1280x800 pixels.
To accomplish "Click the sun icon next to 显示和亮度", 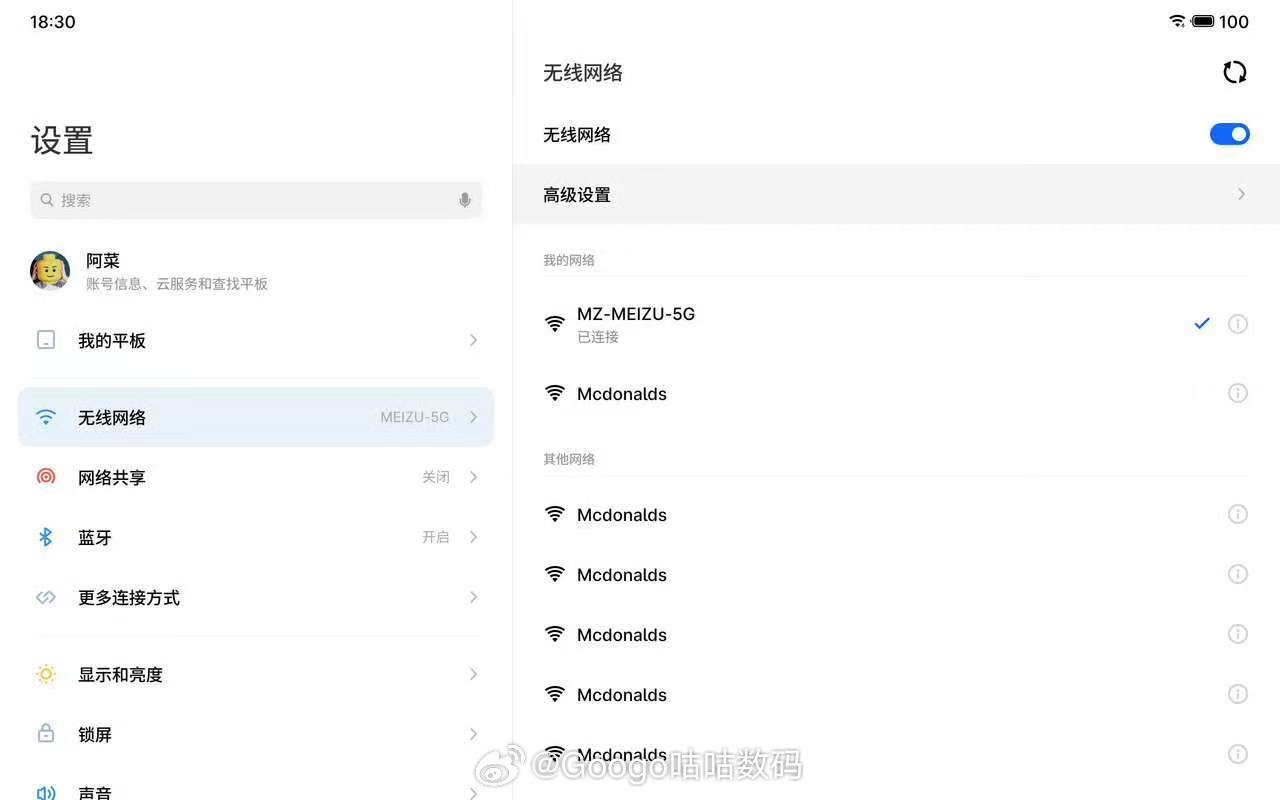I will tap(45, 674).
